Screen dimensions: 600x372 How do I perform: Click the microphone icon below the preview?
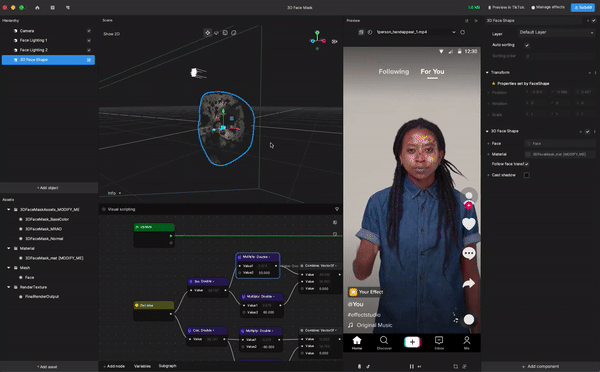pos(359,366)
